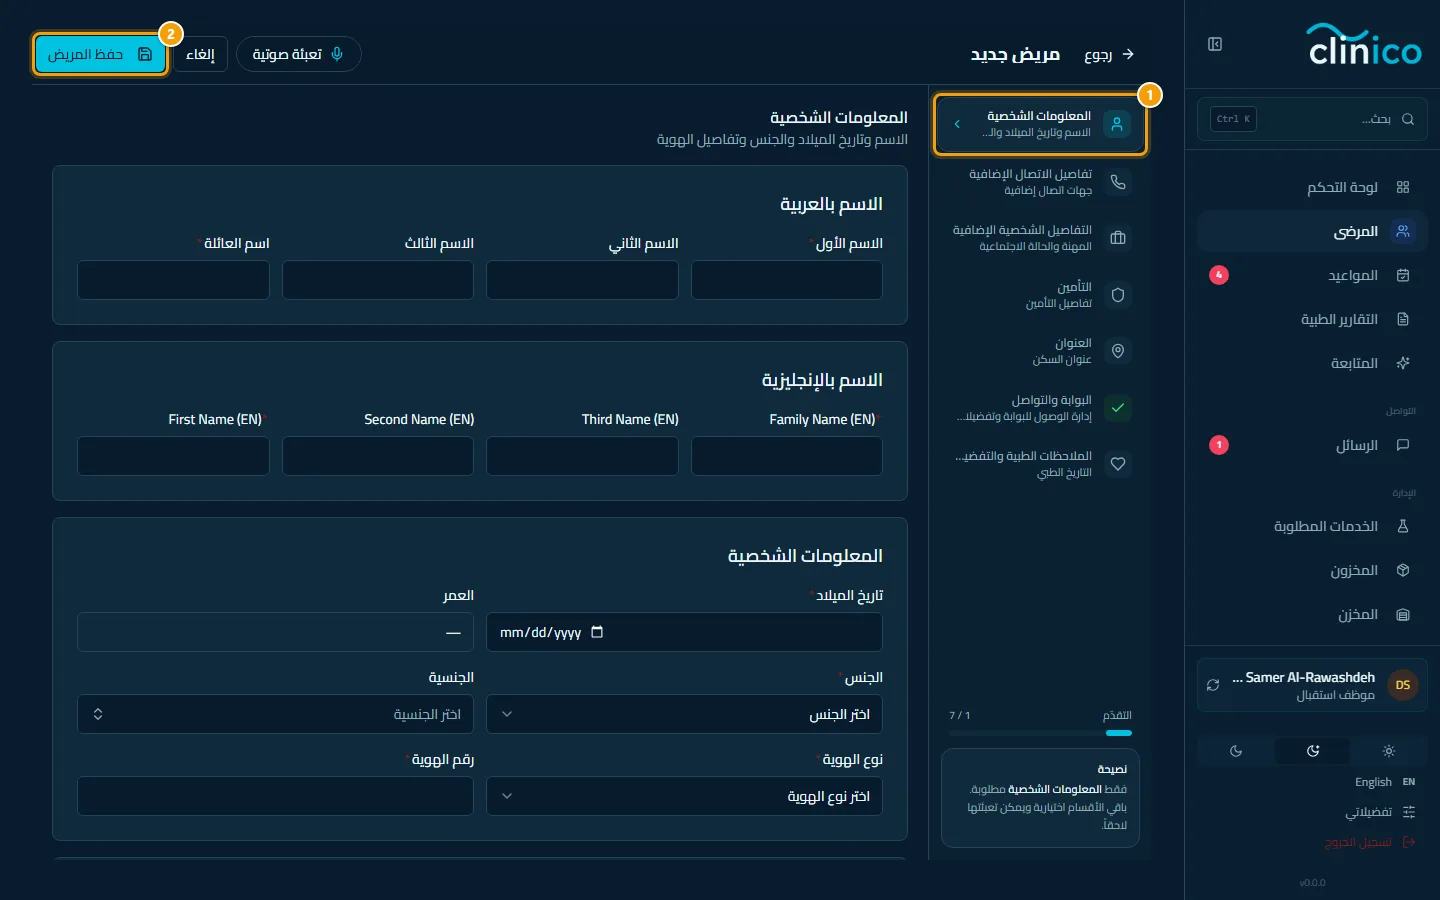Click the إلغاء cancel button
Viewport: 1440px width, 900px height.
pos(200,54)
